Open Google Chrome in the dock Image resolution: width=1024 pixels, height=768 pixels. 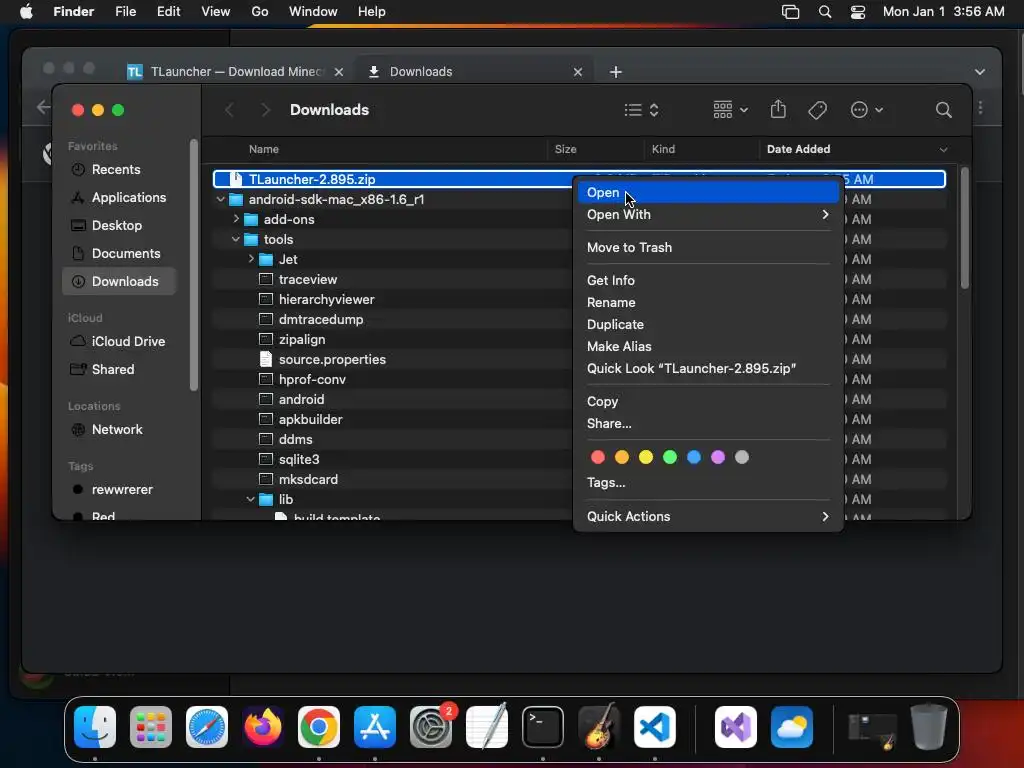[319, 727]
